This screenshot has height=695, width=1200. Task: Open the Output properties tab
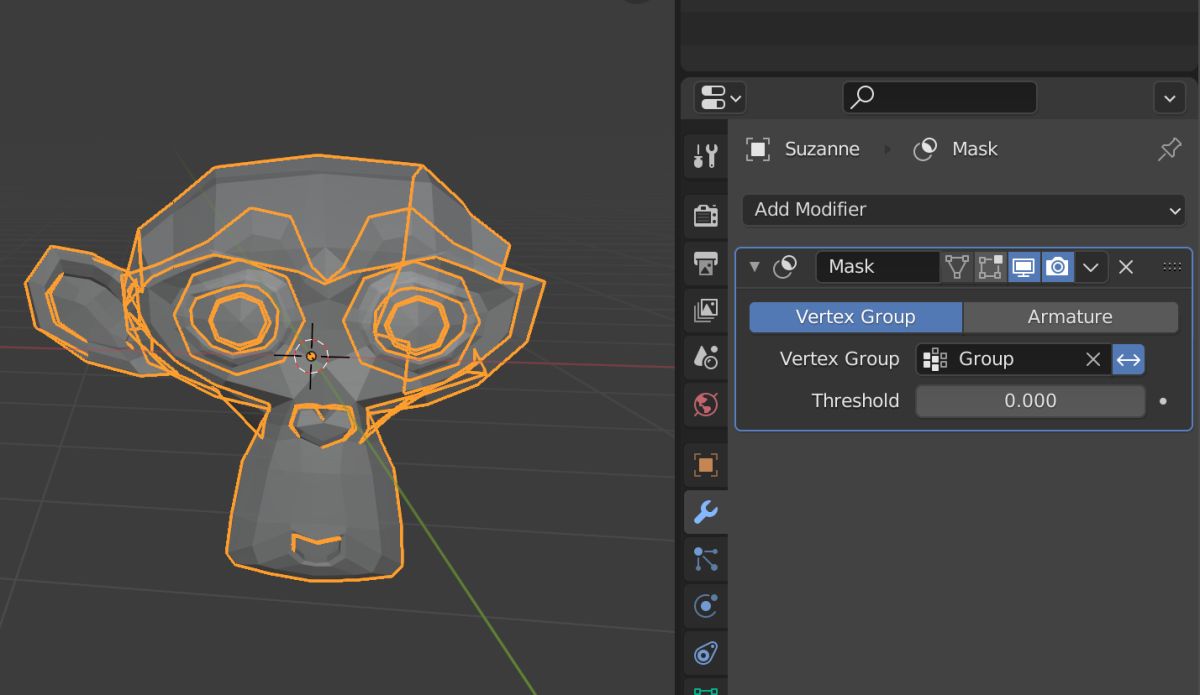coord(706,263)
